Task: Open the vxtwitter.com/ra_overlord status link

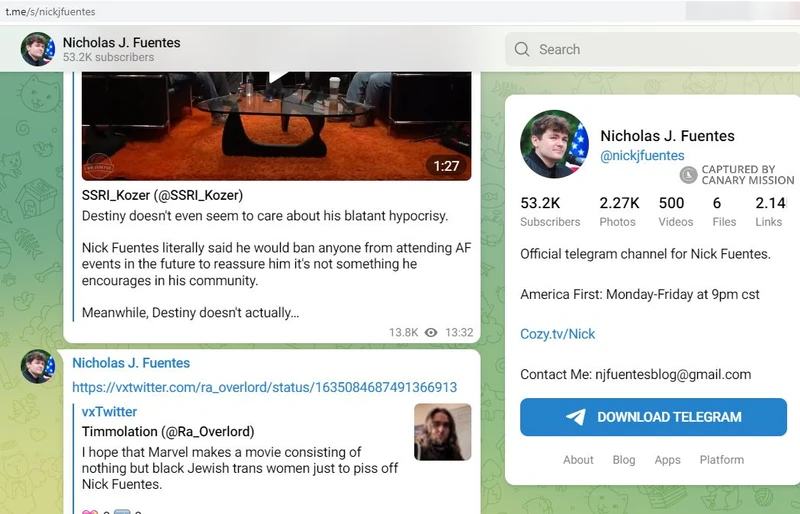Action: (x=264, y=387)
